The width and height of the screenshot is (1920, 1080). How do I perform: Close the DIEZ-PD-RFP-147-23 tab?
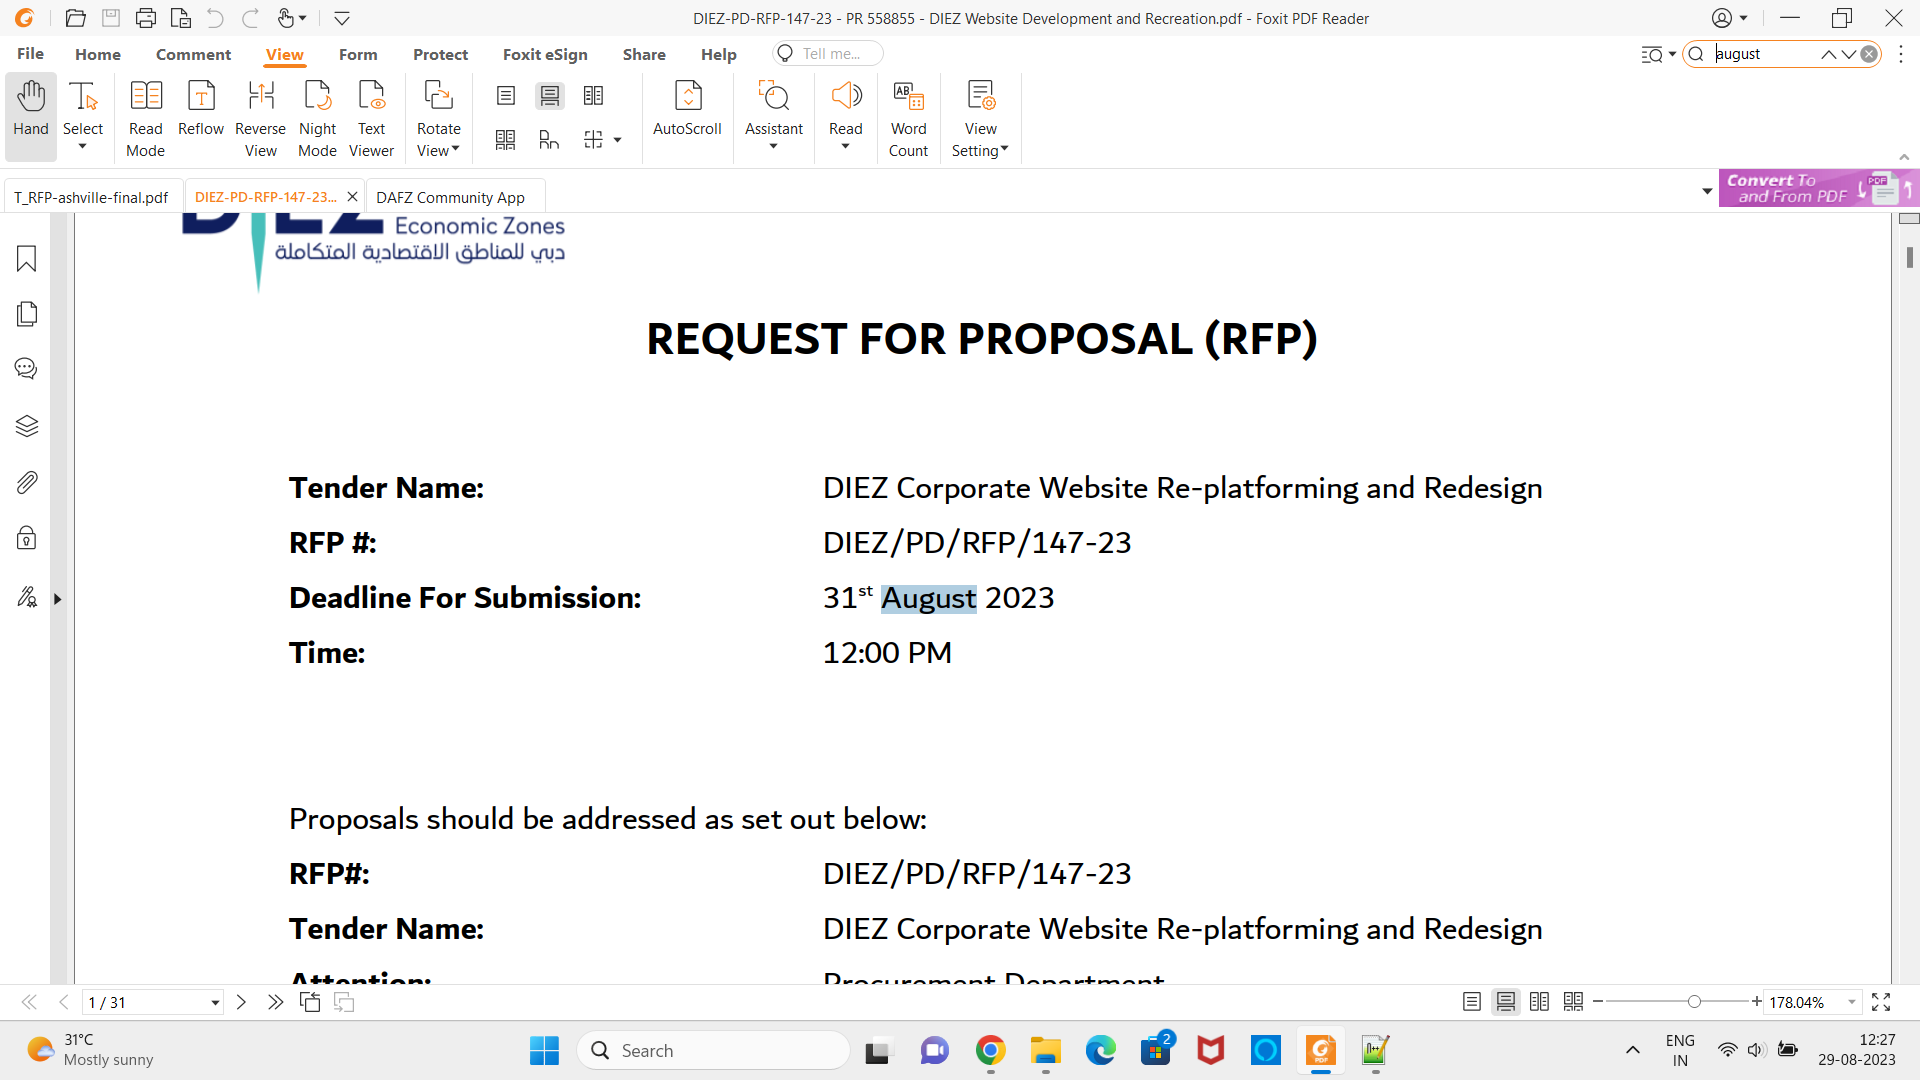[x=352, y=197]
